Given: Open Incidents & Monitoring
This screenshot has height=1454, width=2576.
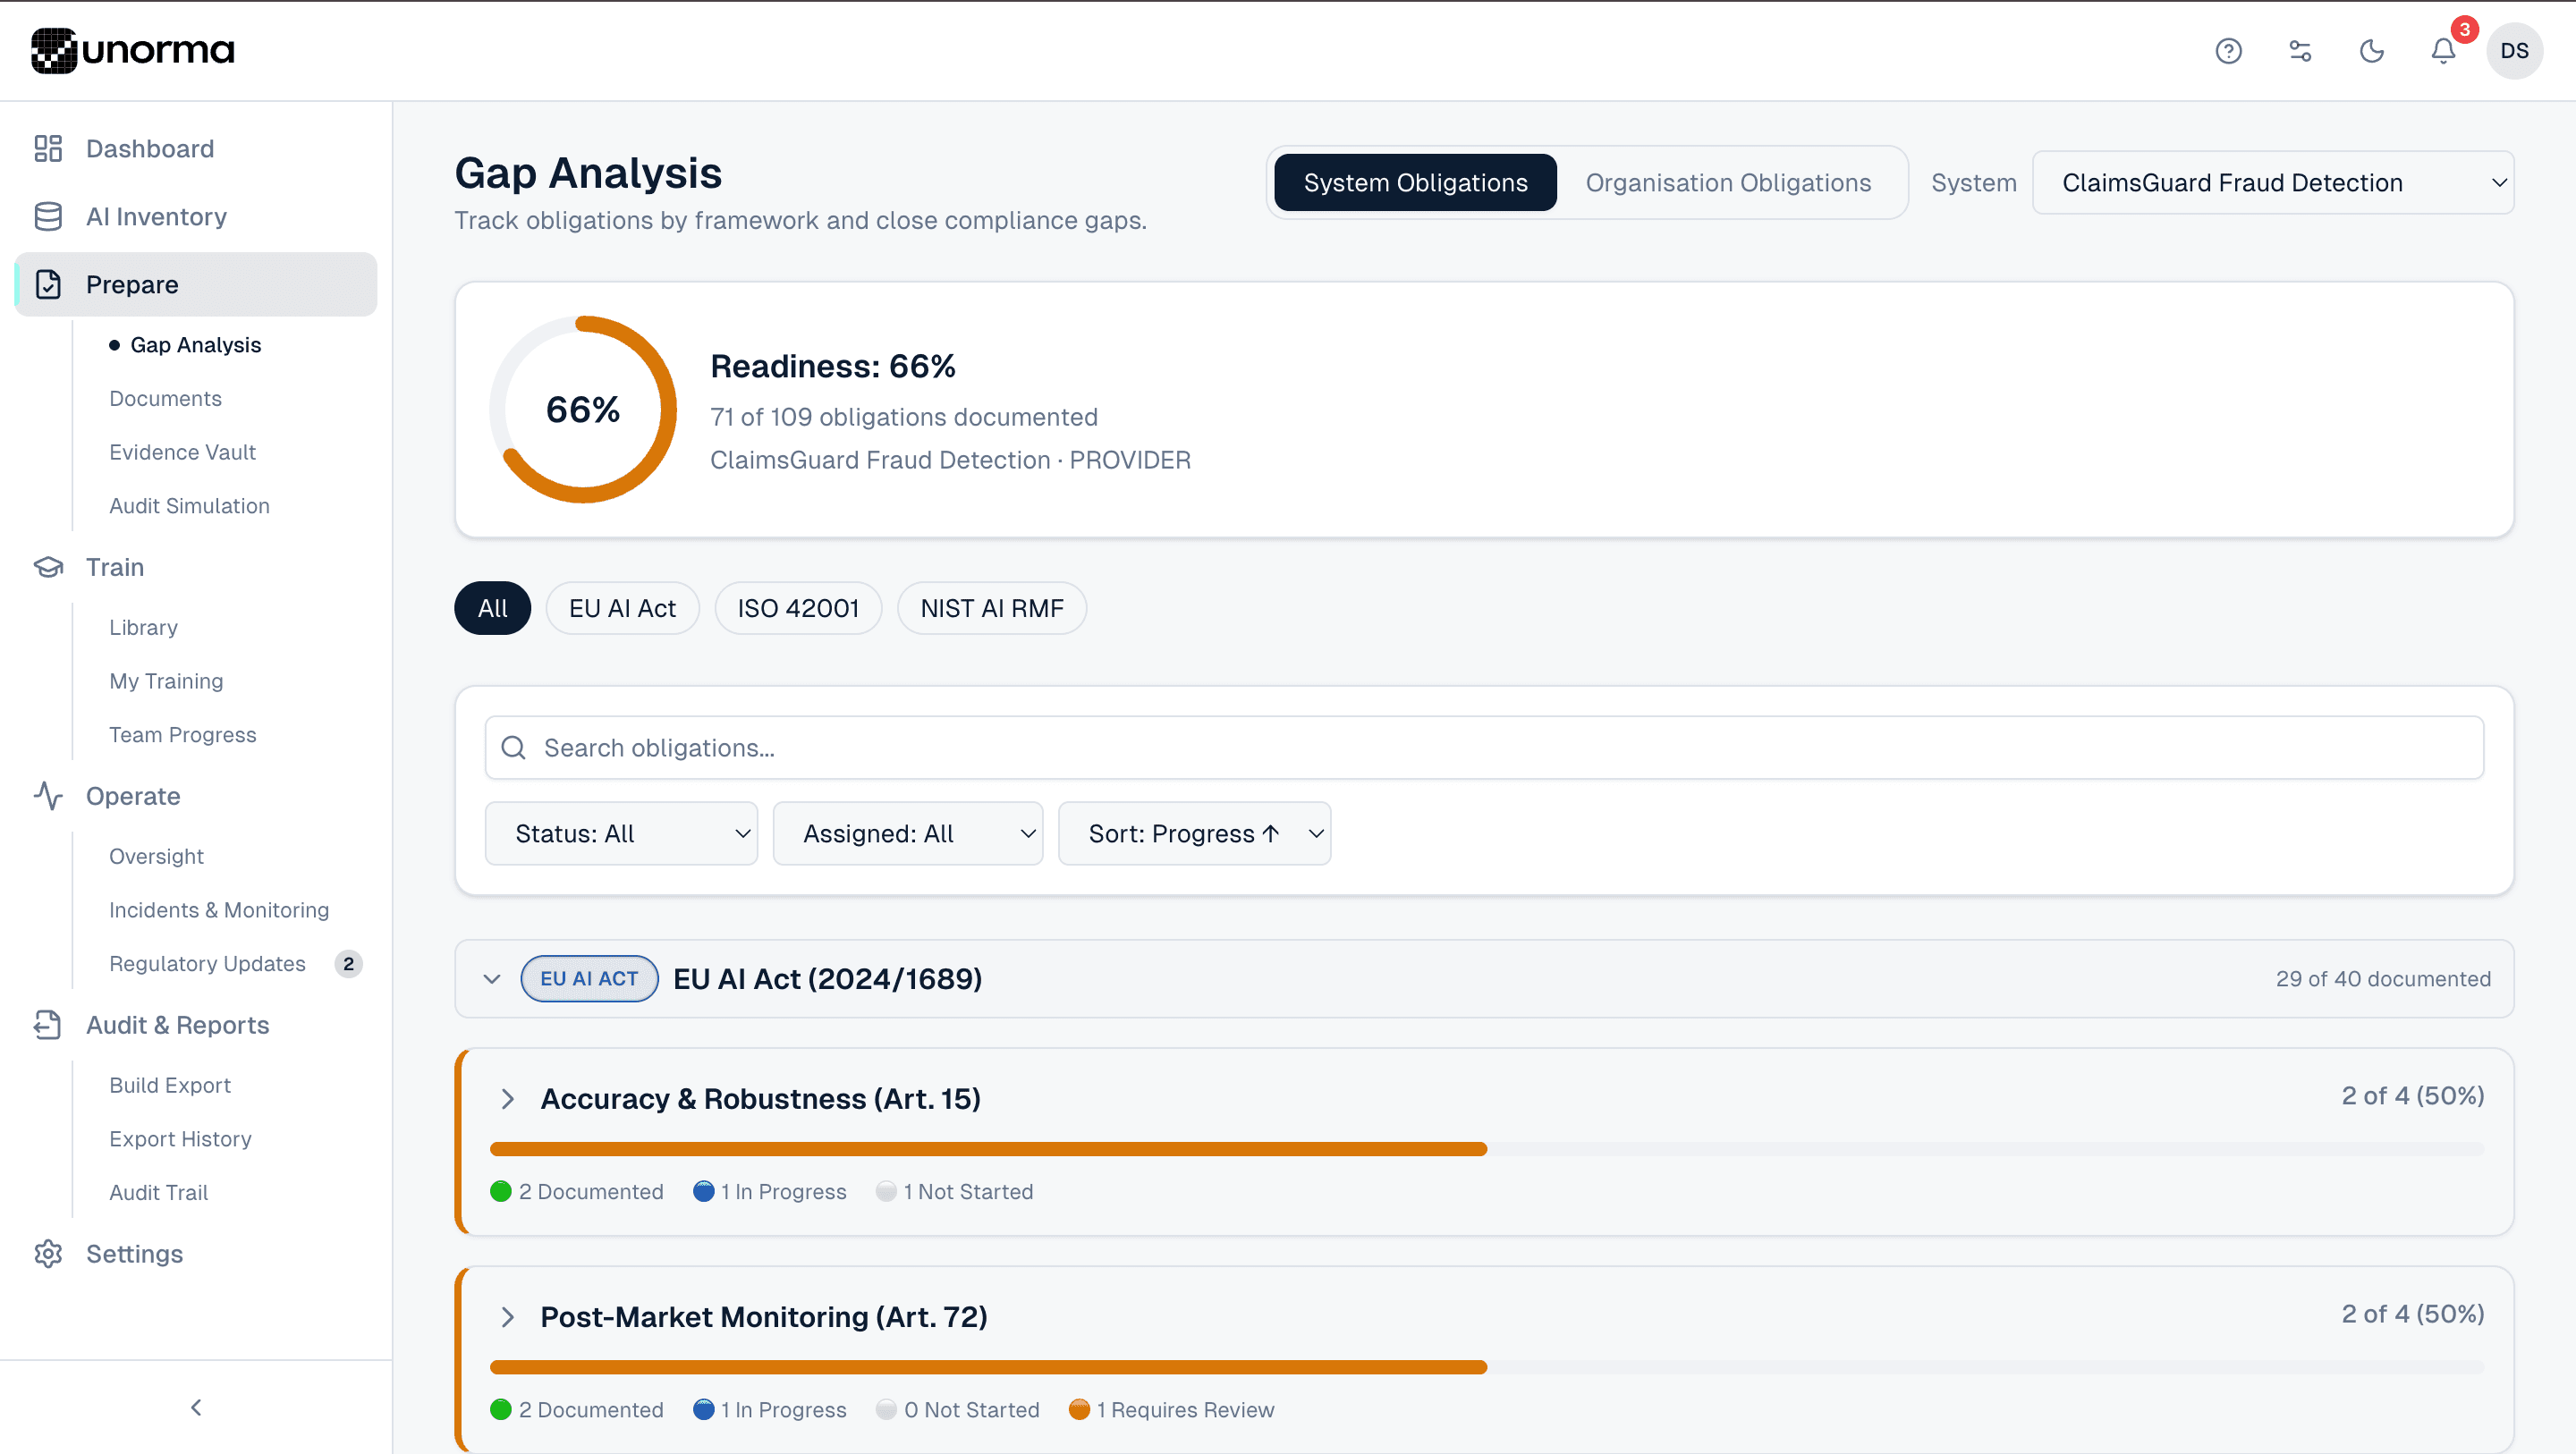Looking at the screenshot, I should coord(219,910).
